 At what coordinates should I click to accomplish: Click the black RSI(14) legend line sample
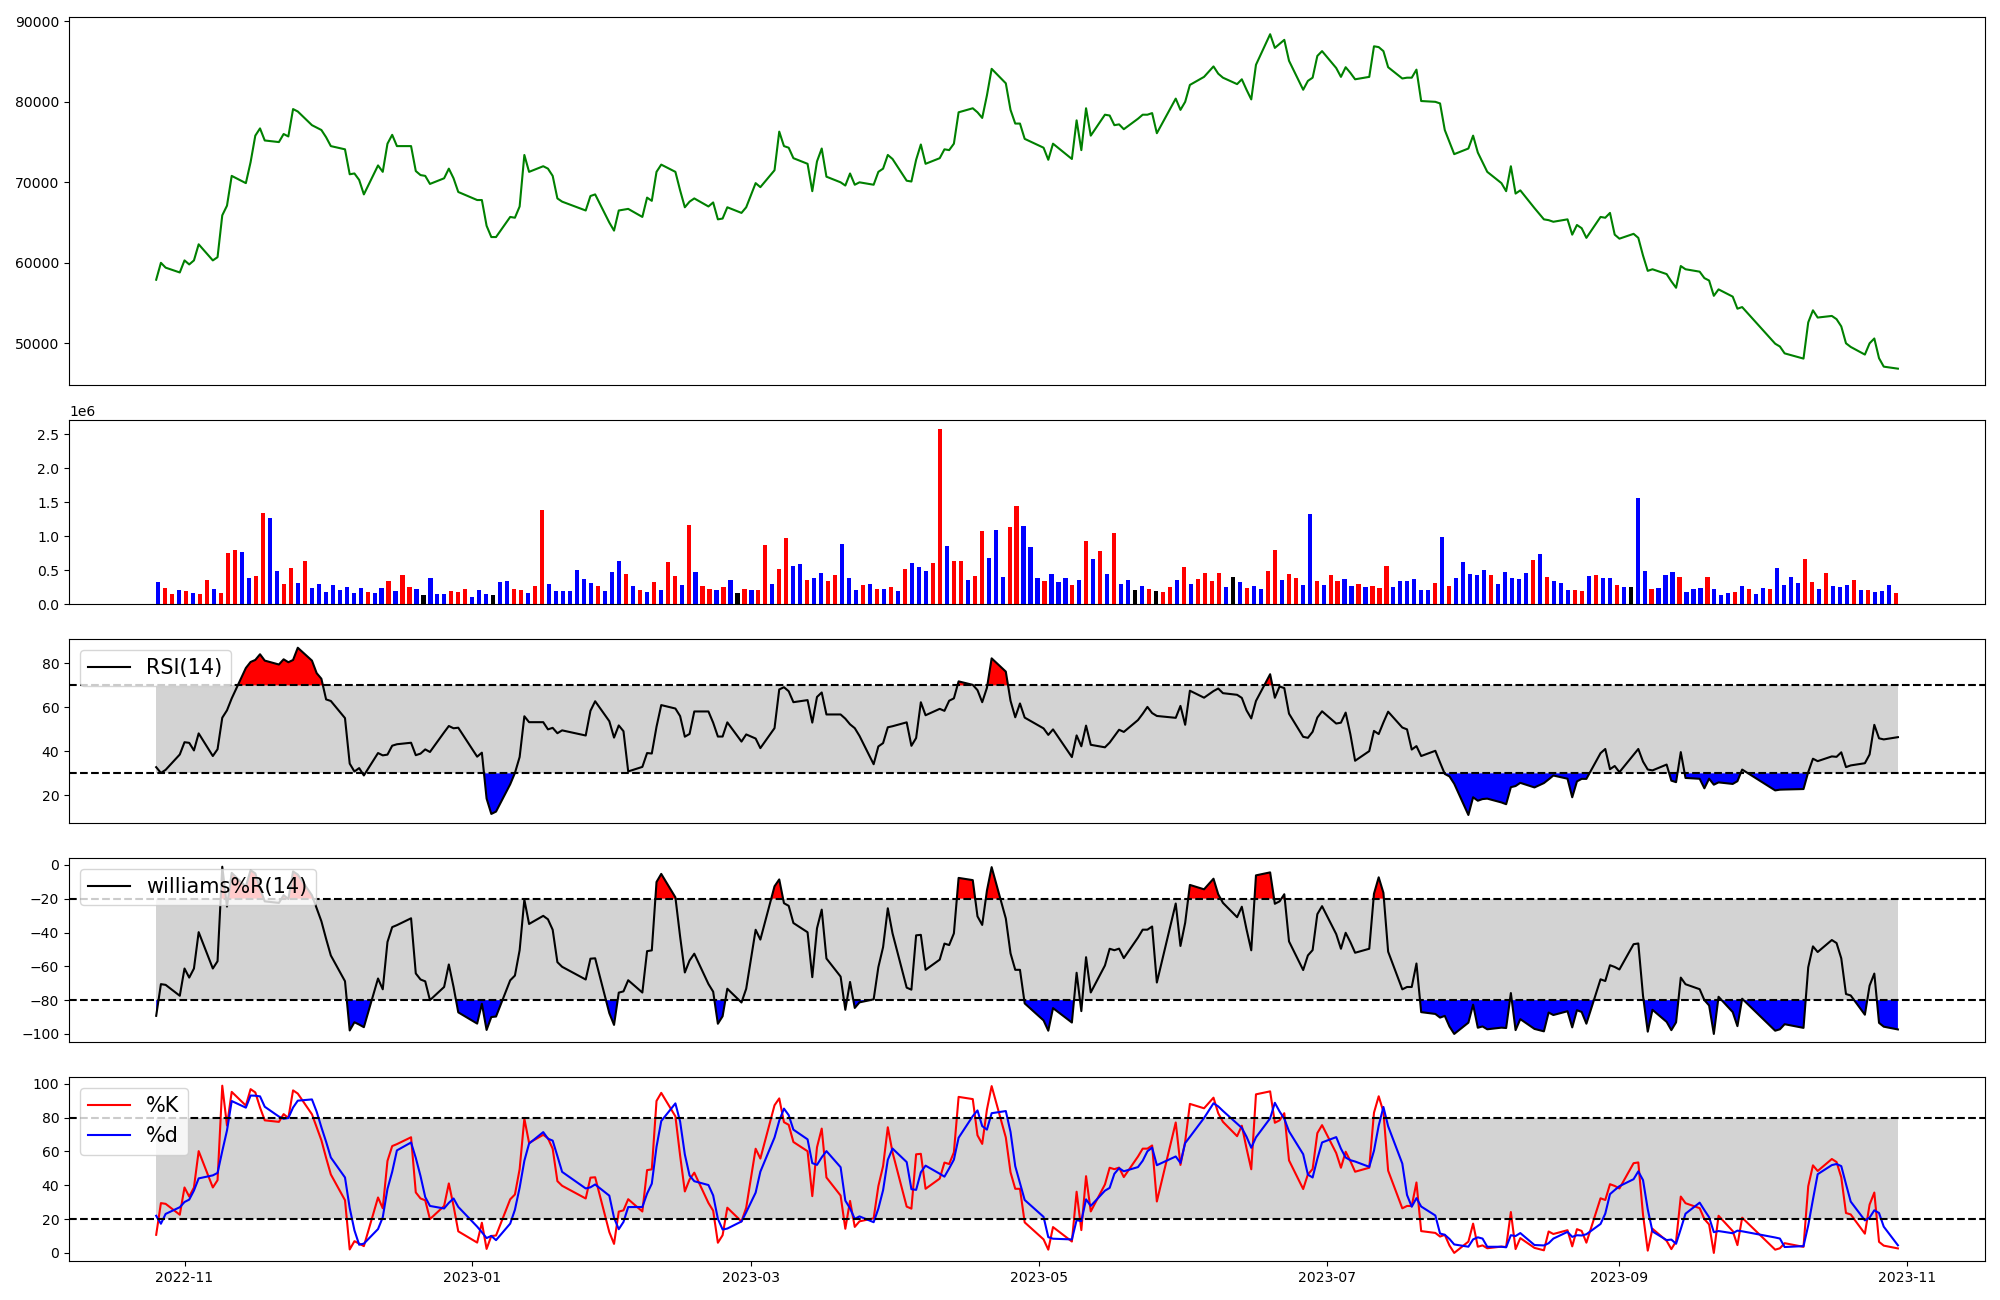110,667
